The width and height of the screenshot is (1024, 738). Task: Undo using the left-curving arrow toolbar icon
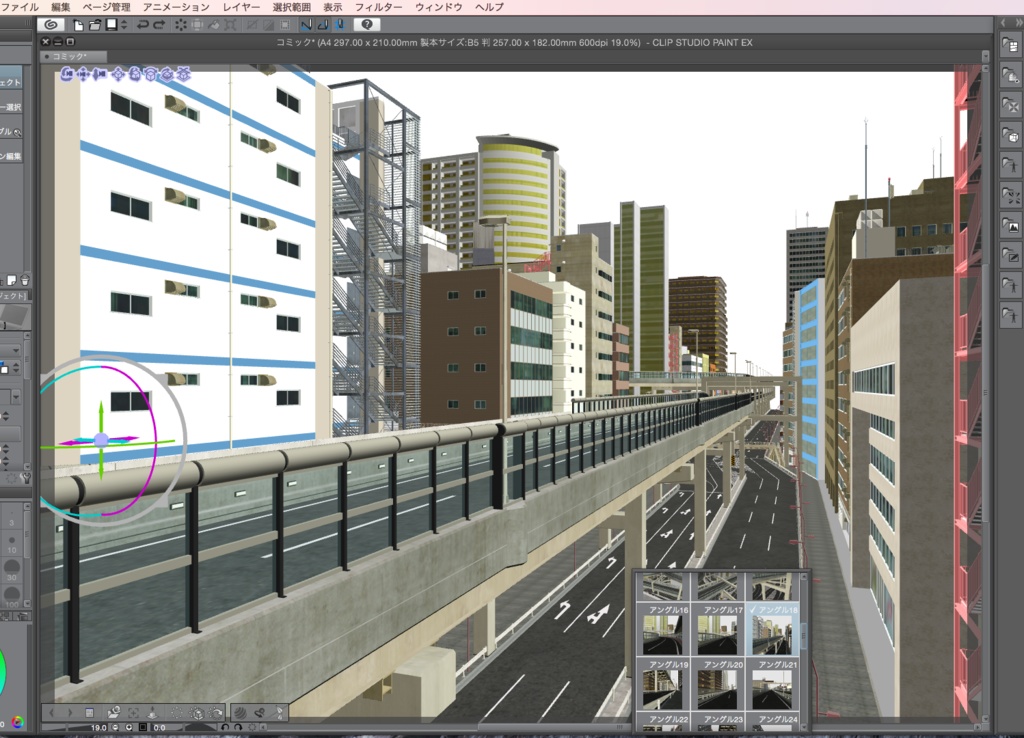coord(143,23)
